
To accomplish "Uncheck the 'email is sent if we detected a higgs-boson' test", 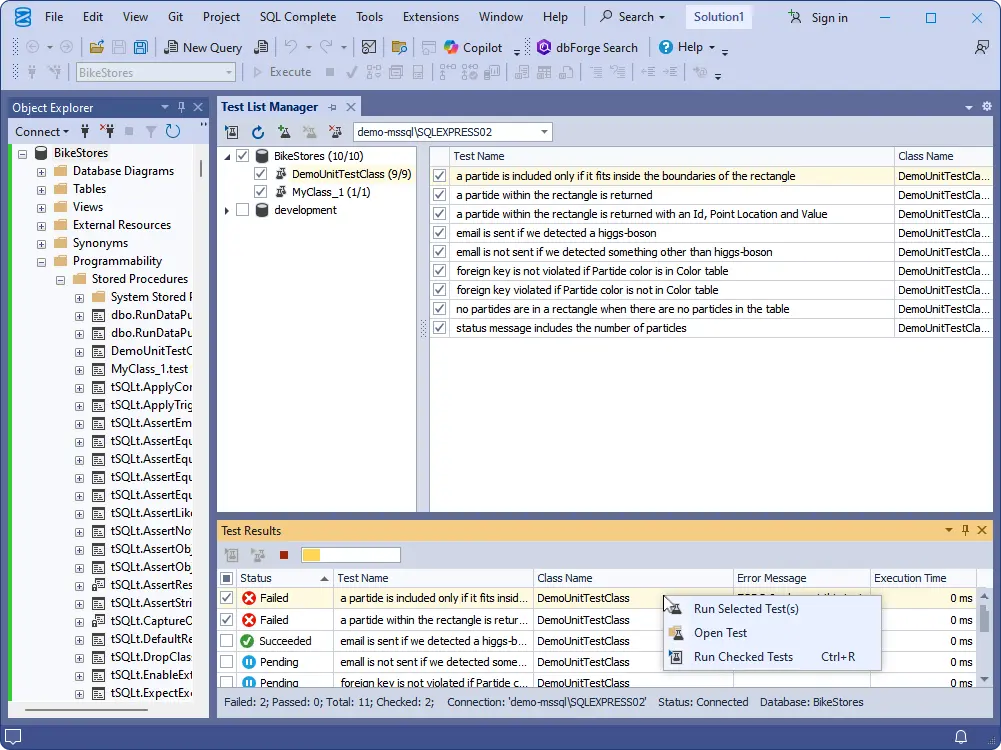I will point(439,232).
